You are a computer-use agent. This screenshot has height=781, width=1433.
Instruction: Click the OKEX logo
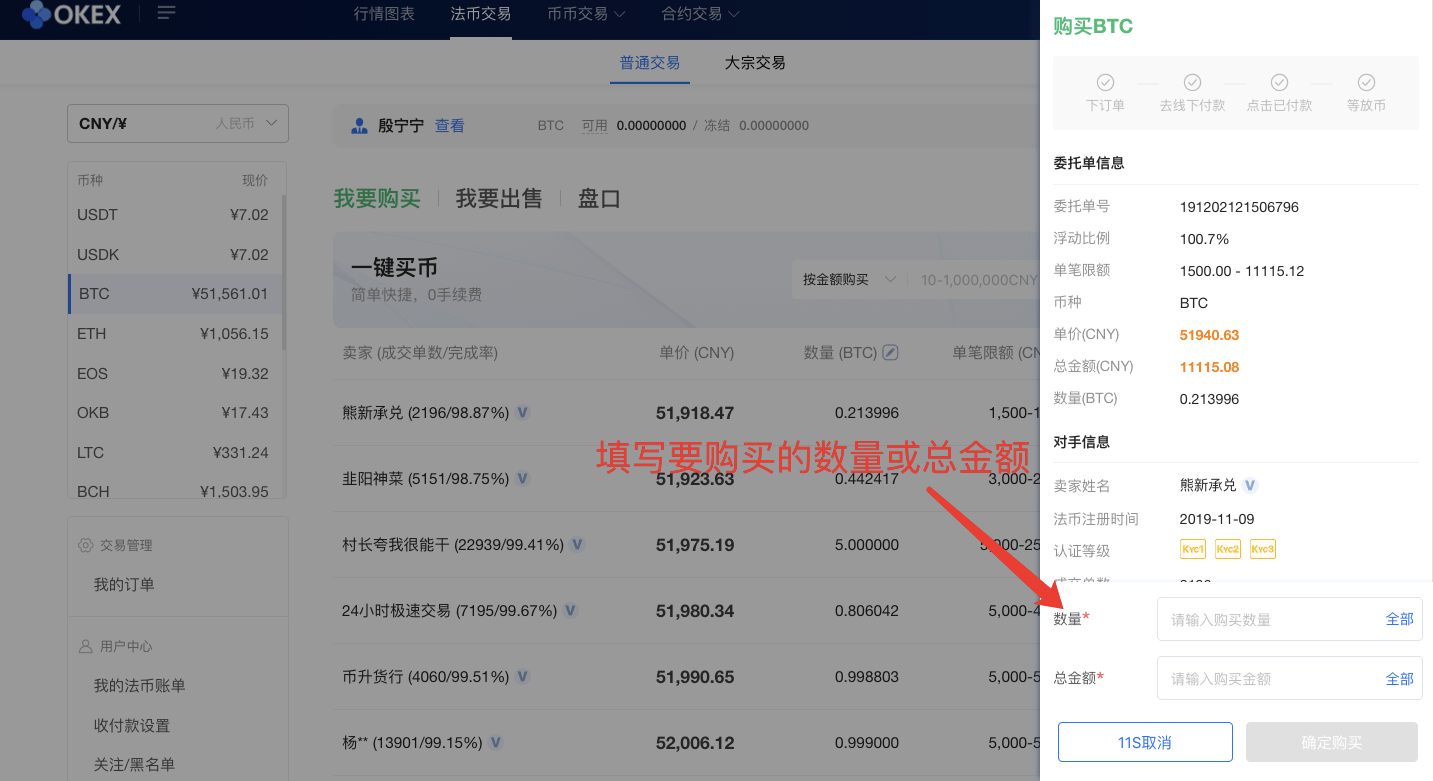click(70, 15)
